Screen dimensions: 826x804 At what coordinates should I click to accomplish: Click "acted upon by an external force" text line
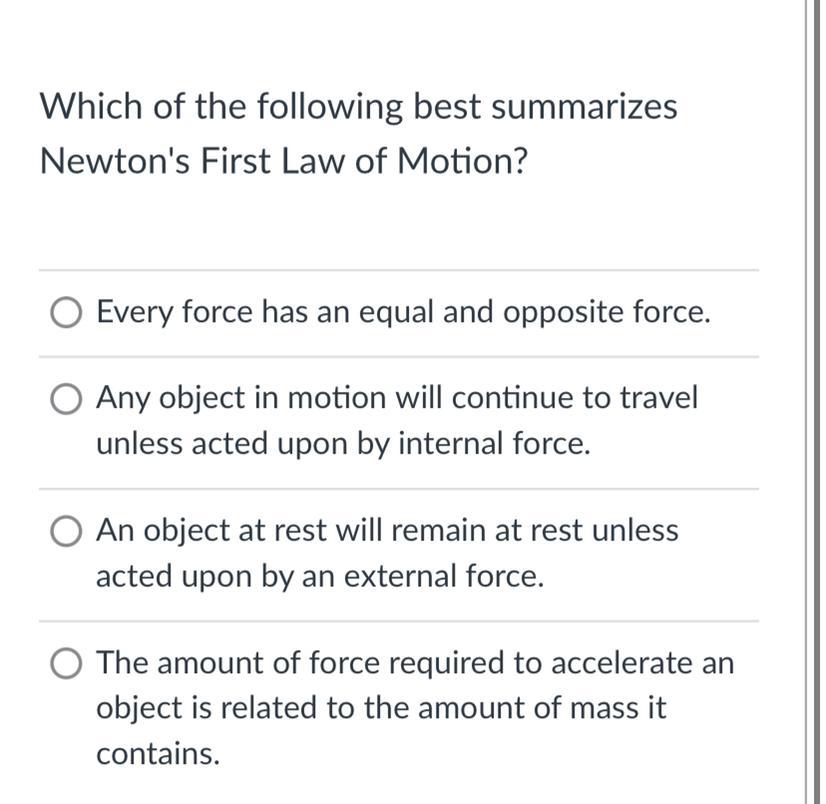[x=320, y=576]
